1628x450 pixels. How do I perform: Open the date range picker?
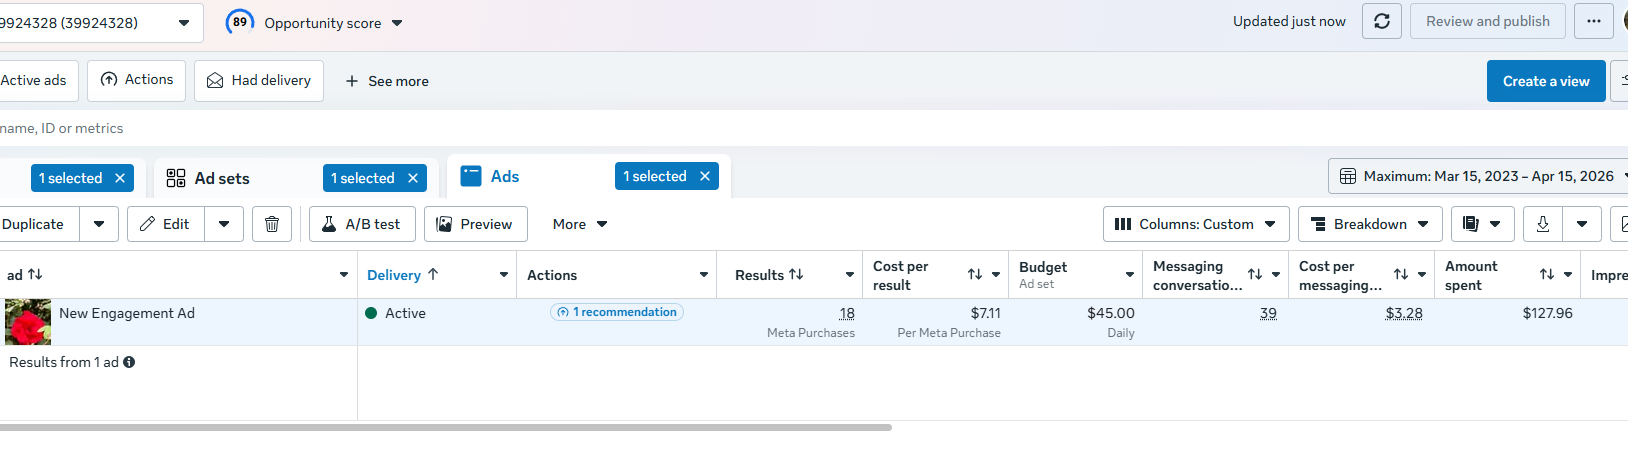(1478, 176)
